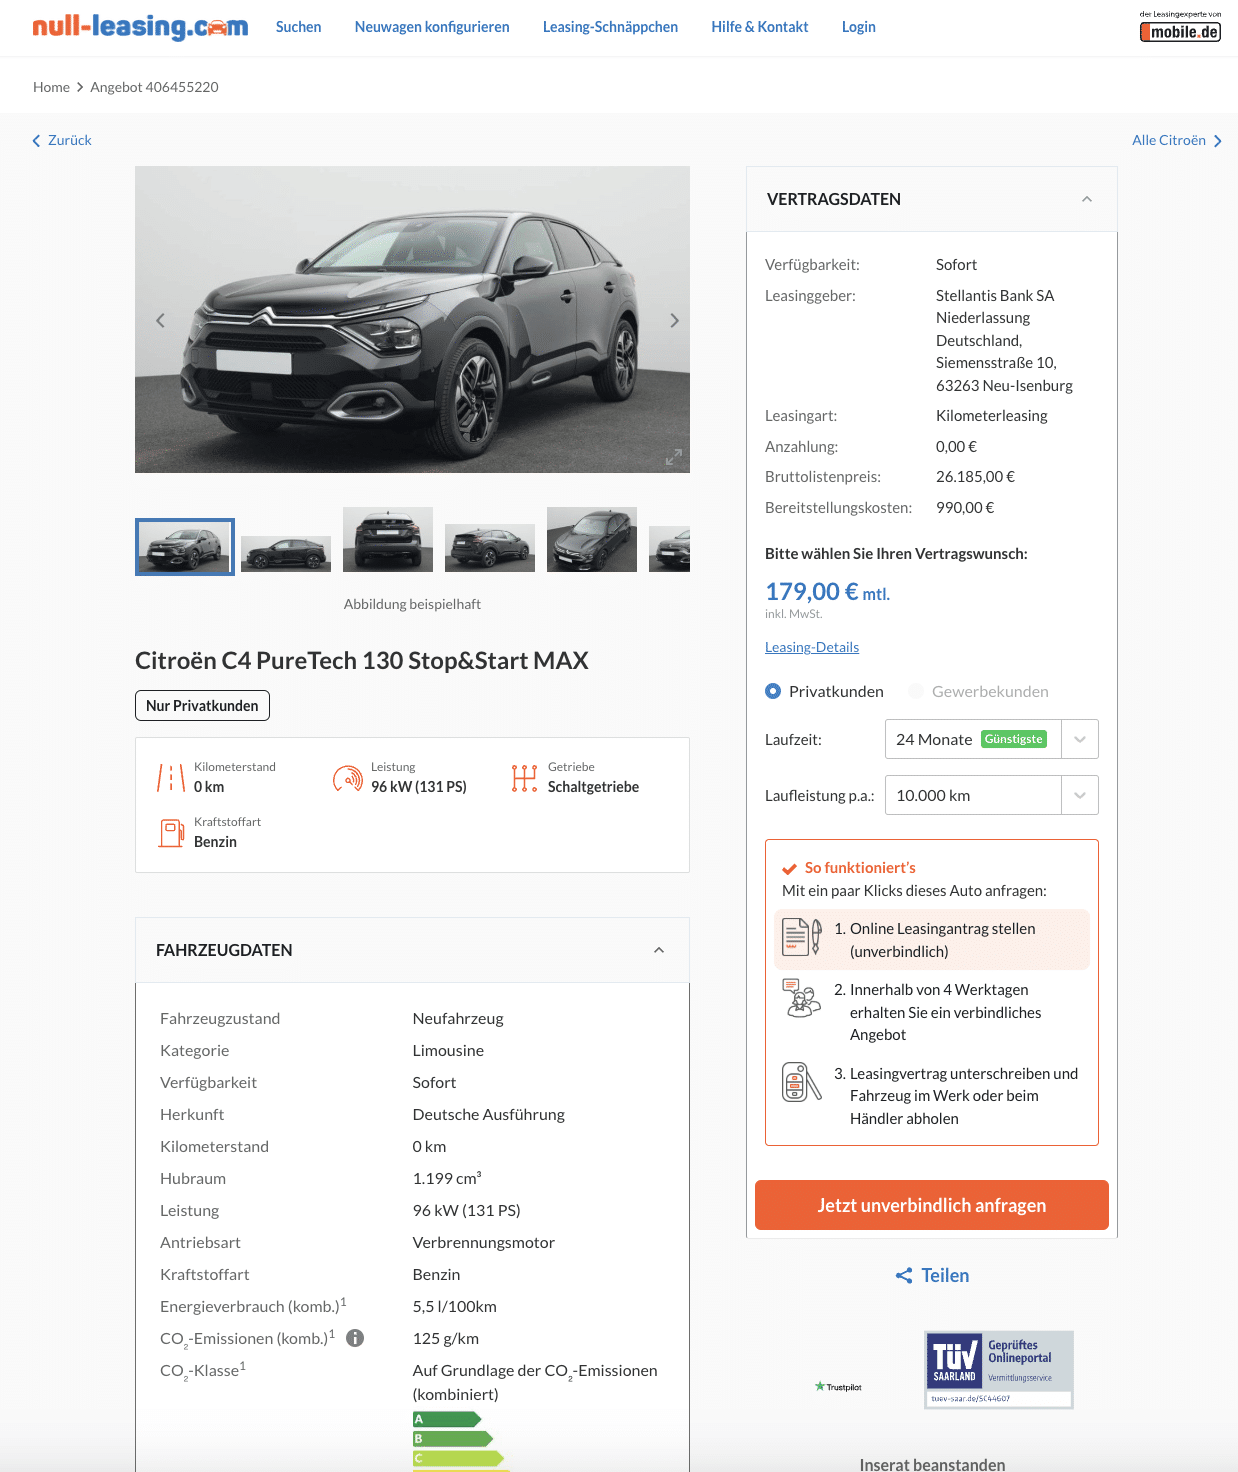Click the Hubraum value 1.199 cm³
The height and width of the screenshot is (1472, 1238).
click(x=447, y=1178)
